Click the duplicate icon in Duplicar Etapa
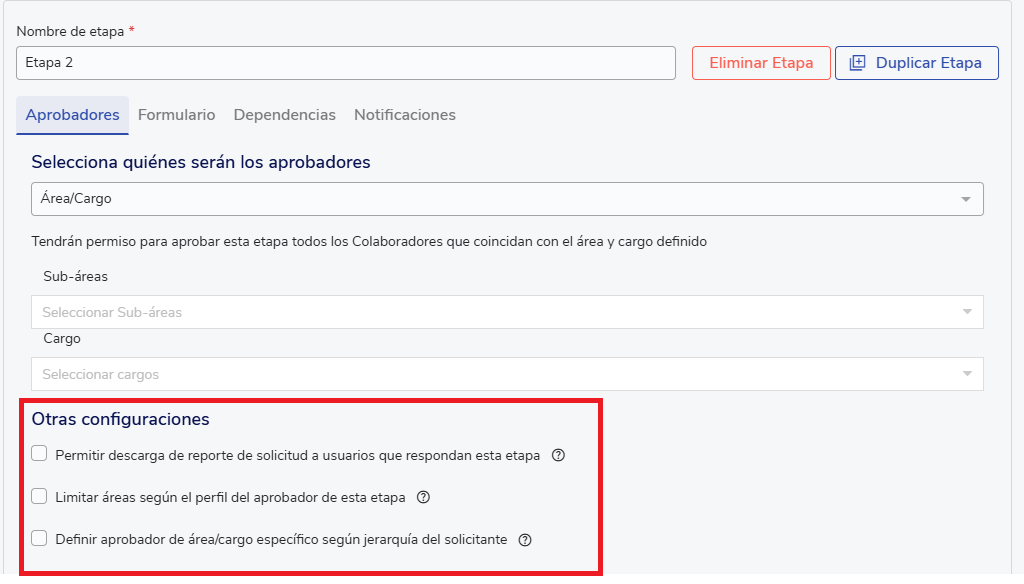The image size is (1024, 584). tap(857, 63)
